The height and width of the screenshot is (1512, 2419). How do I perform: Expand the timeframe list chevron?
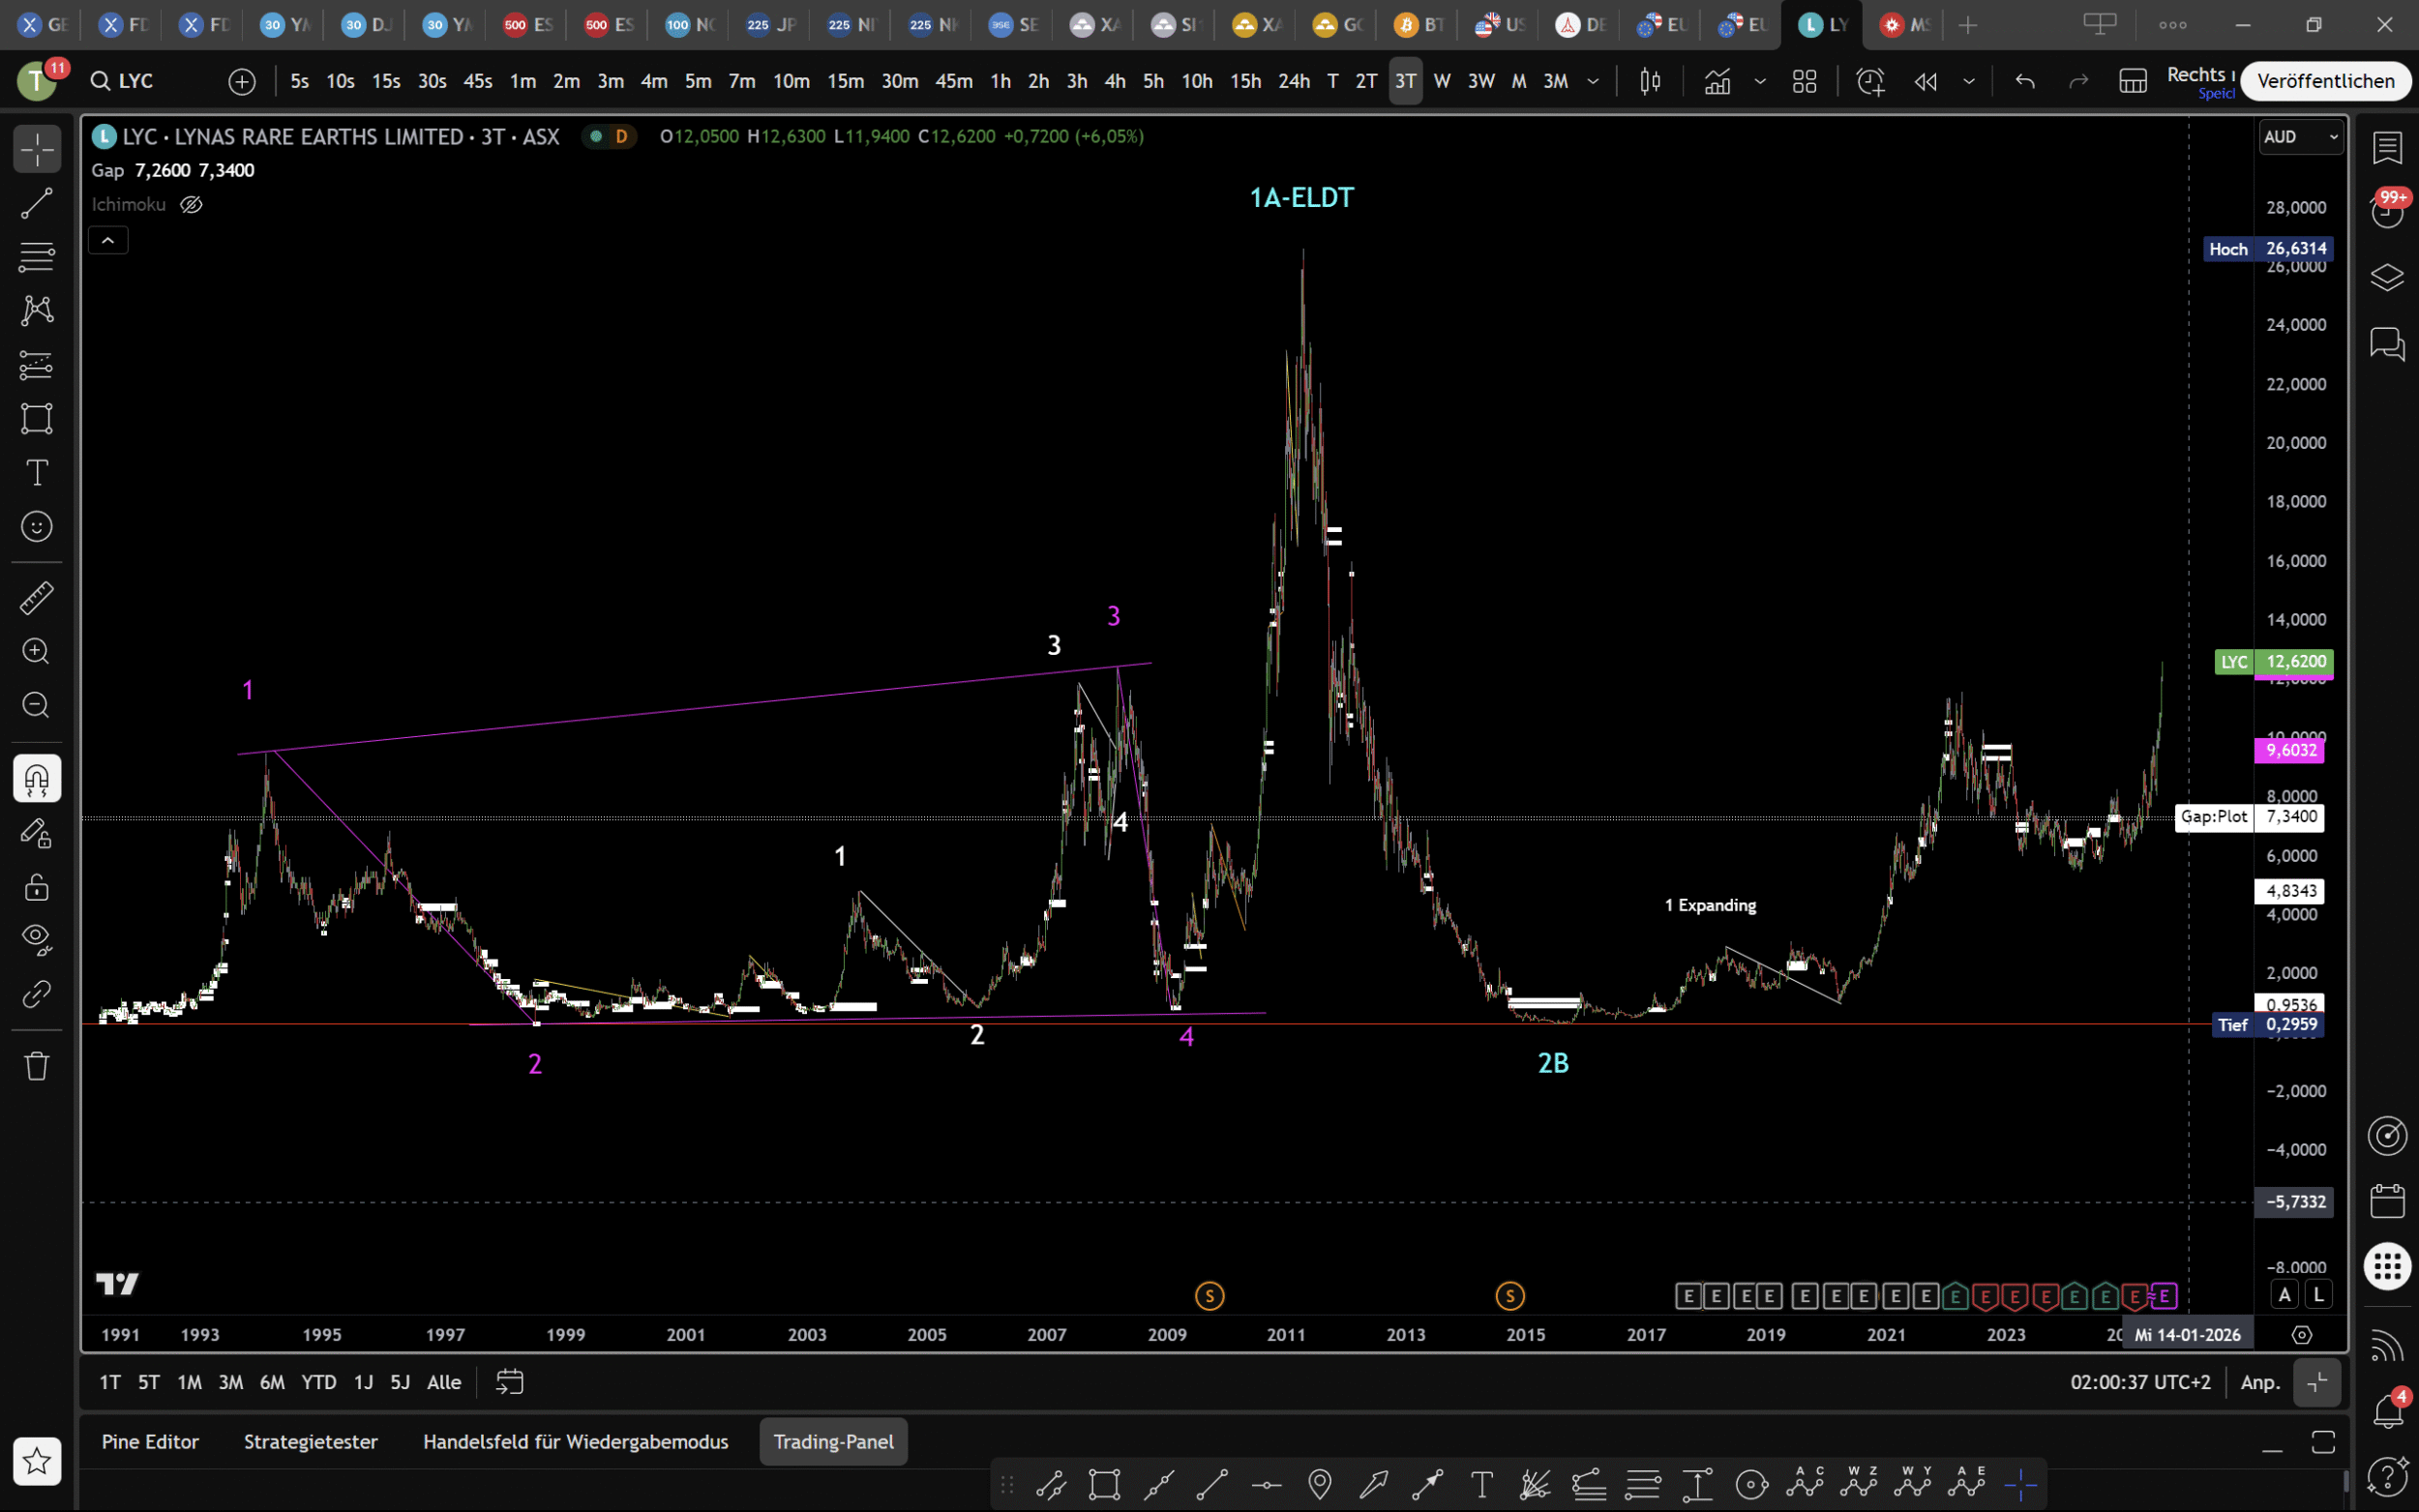coord(1593,81)
